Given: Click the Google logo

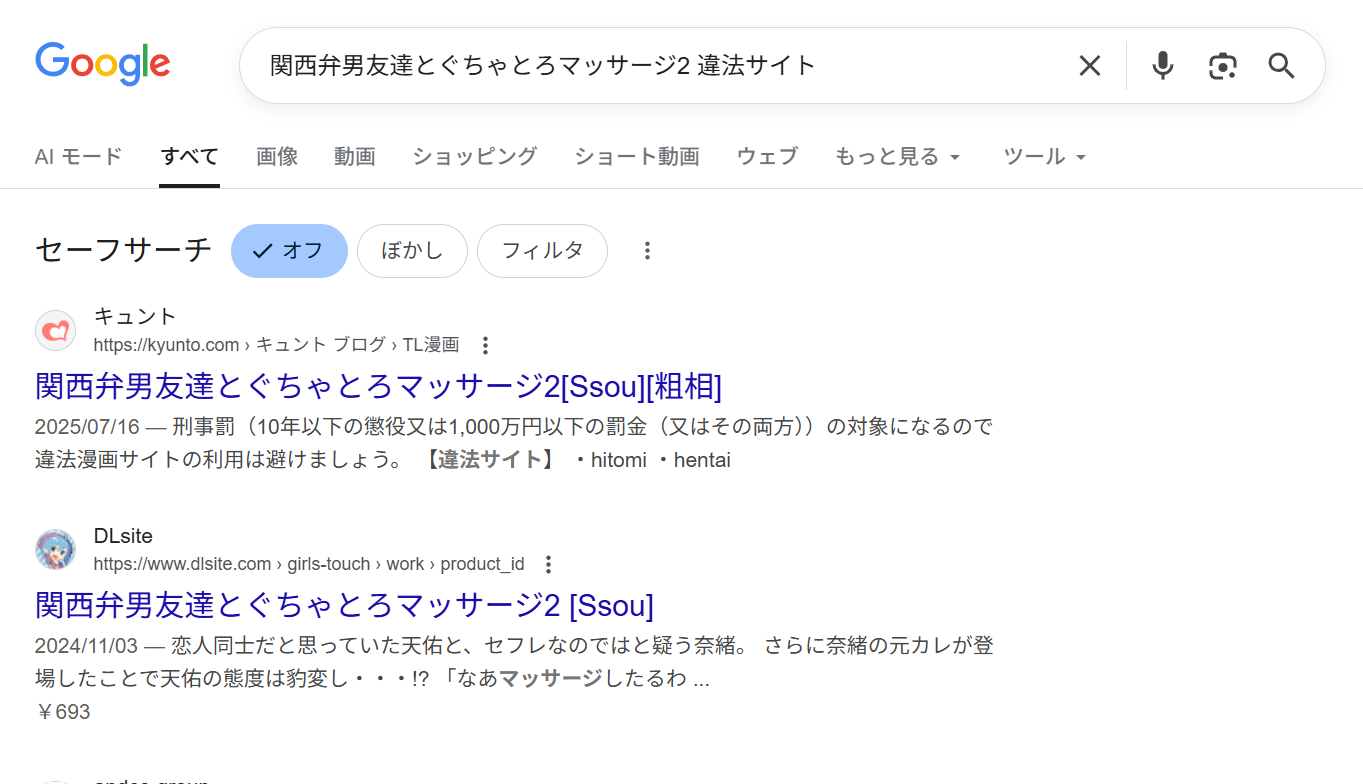Looking at the screenshot, I should click(x=101, y=63).
